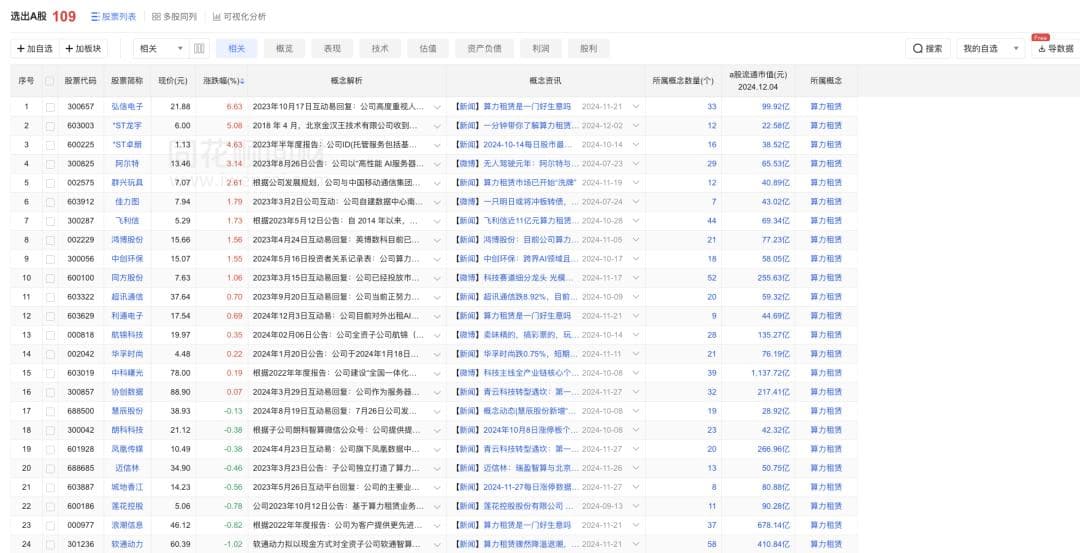Expand 概念解析 chevron for 阿尔特 row
This screenshot has height=553, width=1080.
tap(437, 163)
